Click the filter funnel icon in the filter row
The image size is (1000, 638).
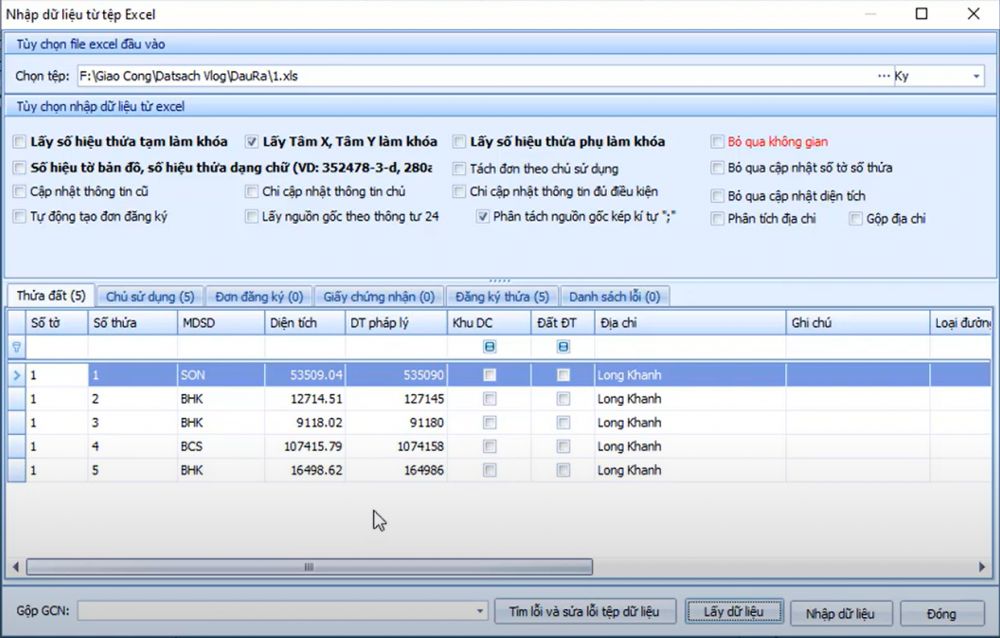click(x=16, y=347)
